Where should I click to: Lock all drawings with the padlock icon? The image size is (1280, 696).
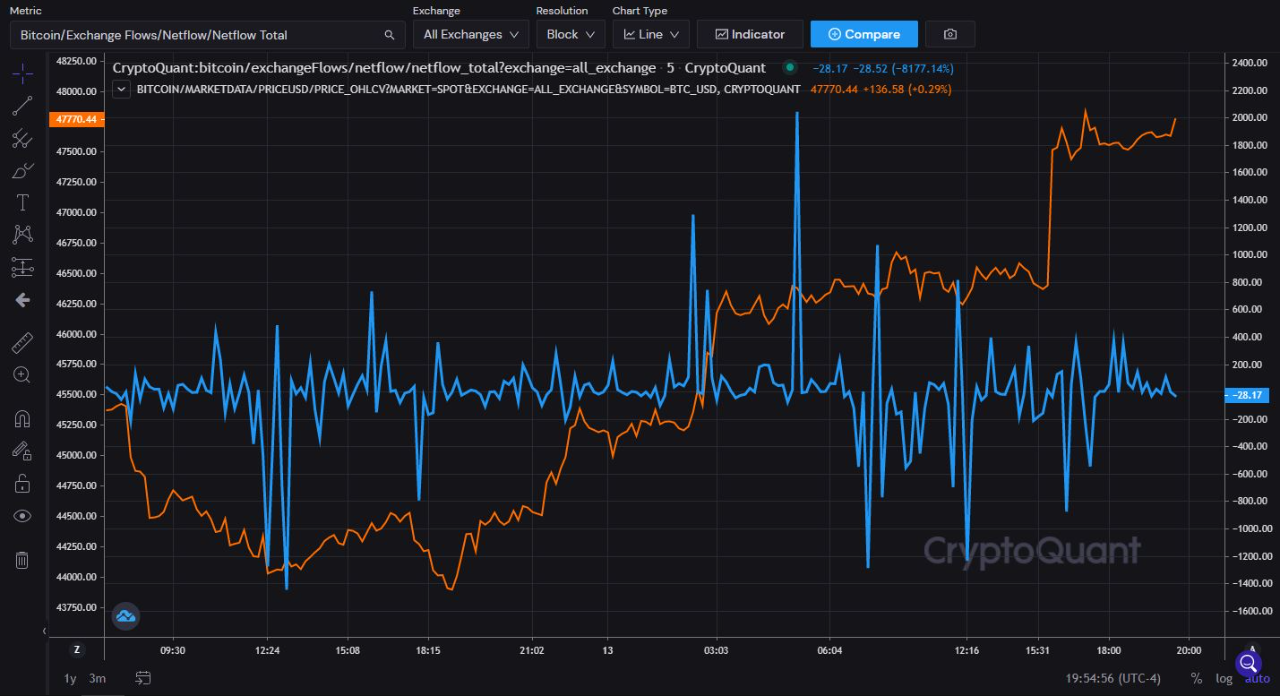[x=21, y=482]
